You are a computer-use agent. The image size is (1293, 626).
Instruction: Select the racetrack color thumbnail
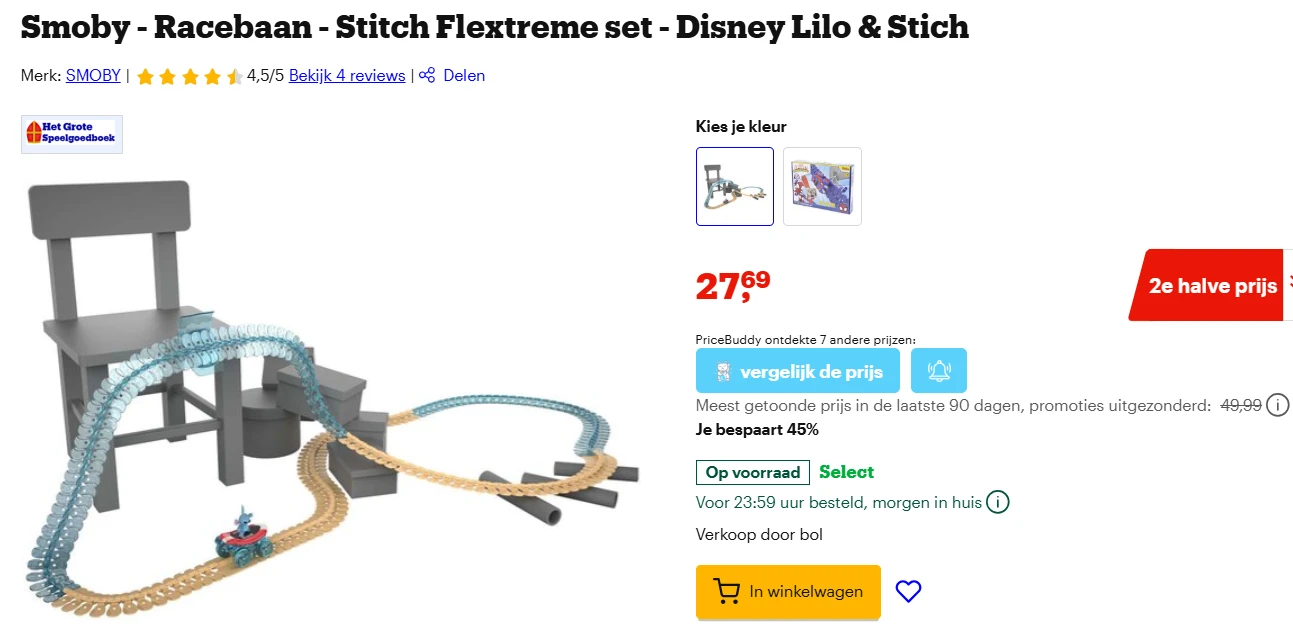[x=735, y=187]
